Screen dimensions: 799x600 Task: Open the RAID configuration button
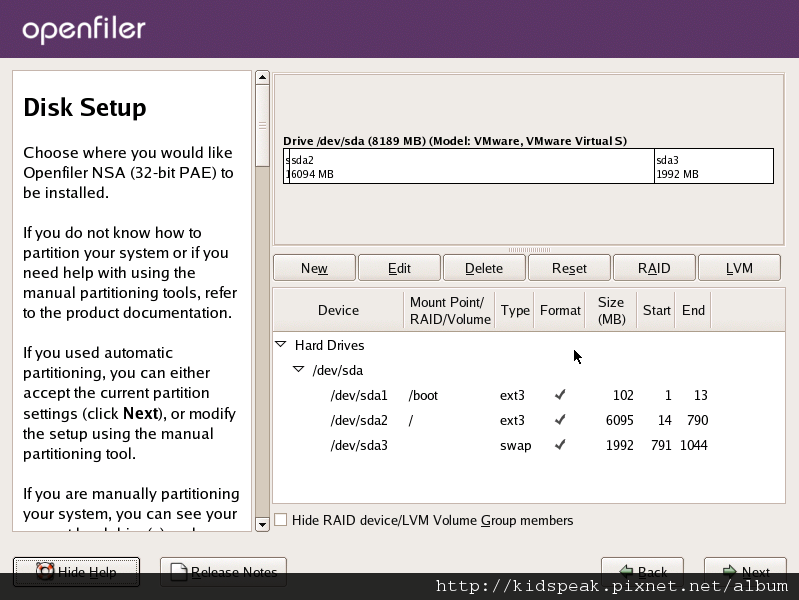click(654, 268)
